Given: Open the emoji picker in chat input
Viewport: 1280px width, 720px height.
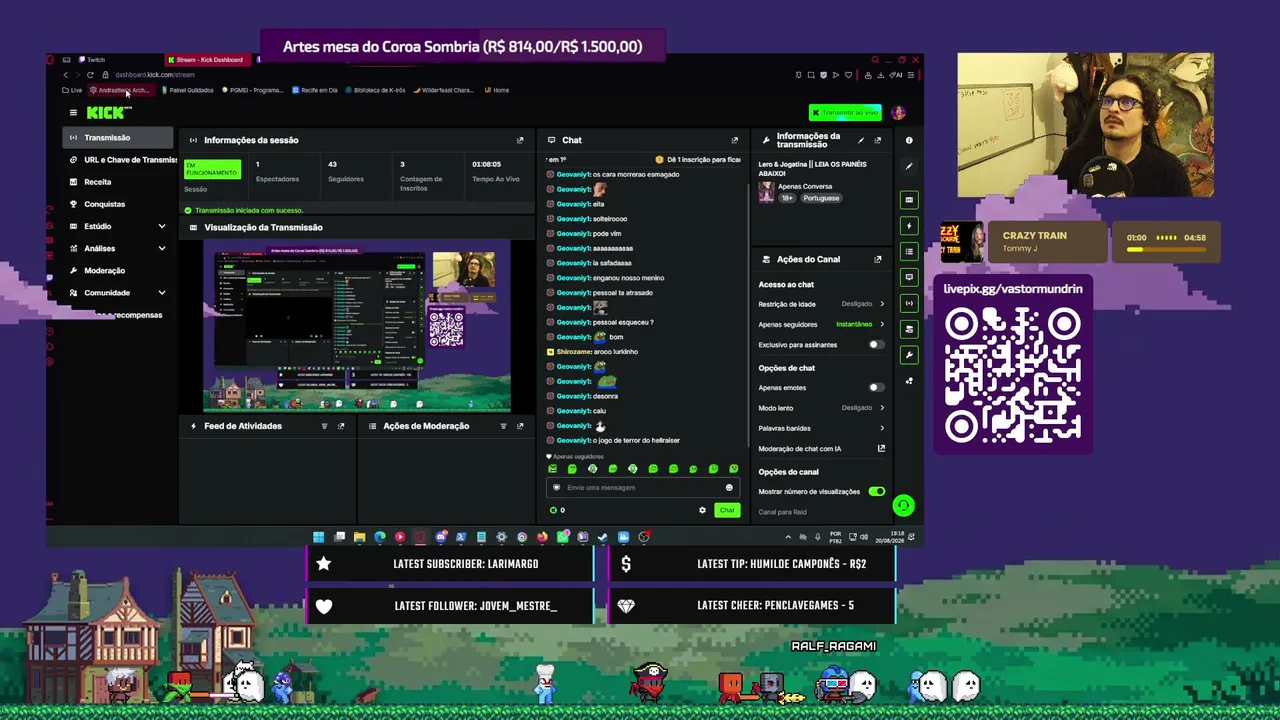Looking at the screenshot, I should 729,488.
